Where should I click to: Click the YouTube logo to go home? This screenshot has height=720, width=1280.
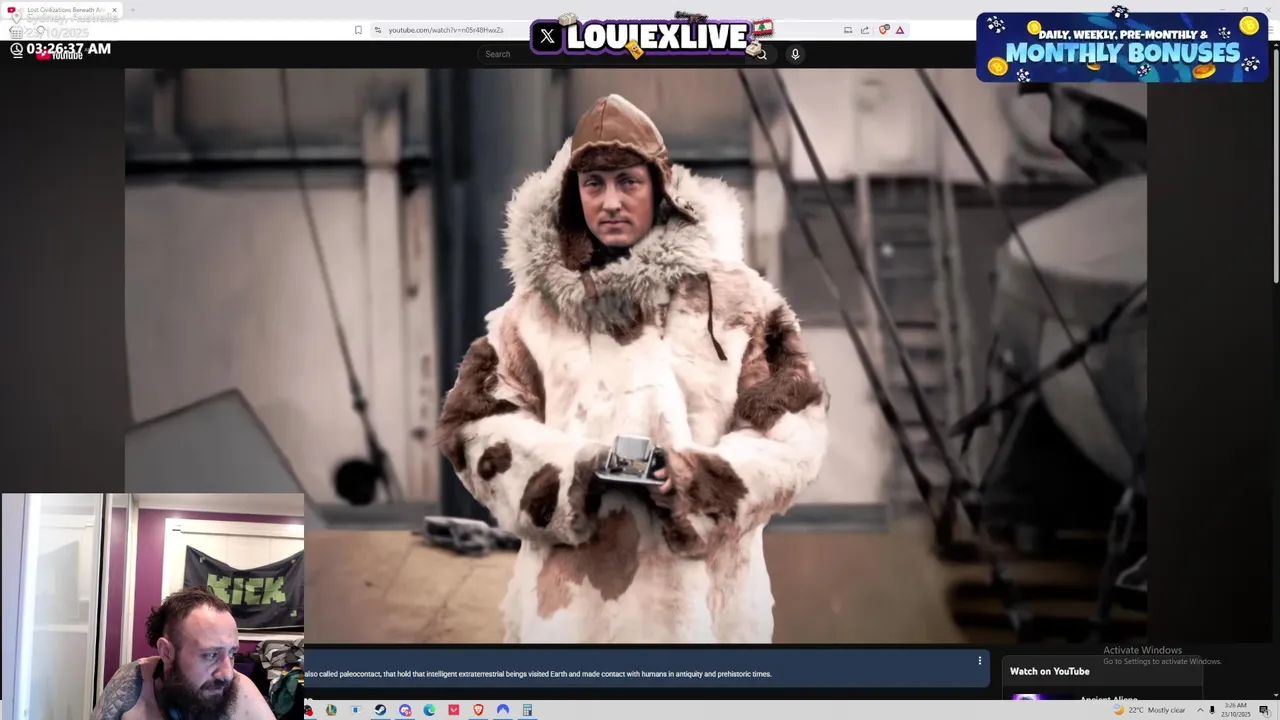60,55
